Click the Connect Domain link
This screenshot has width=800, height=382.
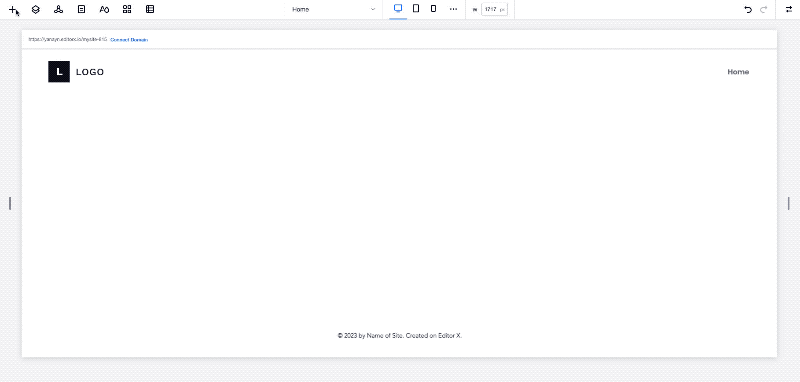click(129, 39)
